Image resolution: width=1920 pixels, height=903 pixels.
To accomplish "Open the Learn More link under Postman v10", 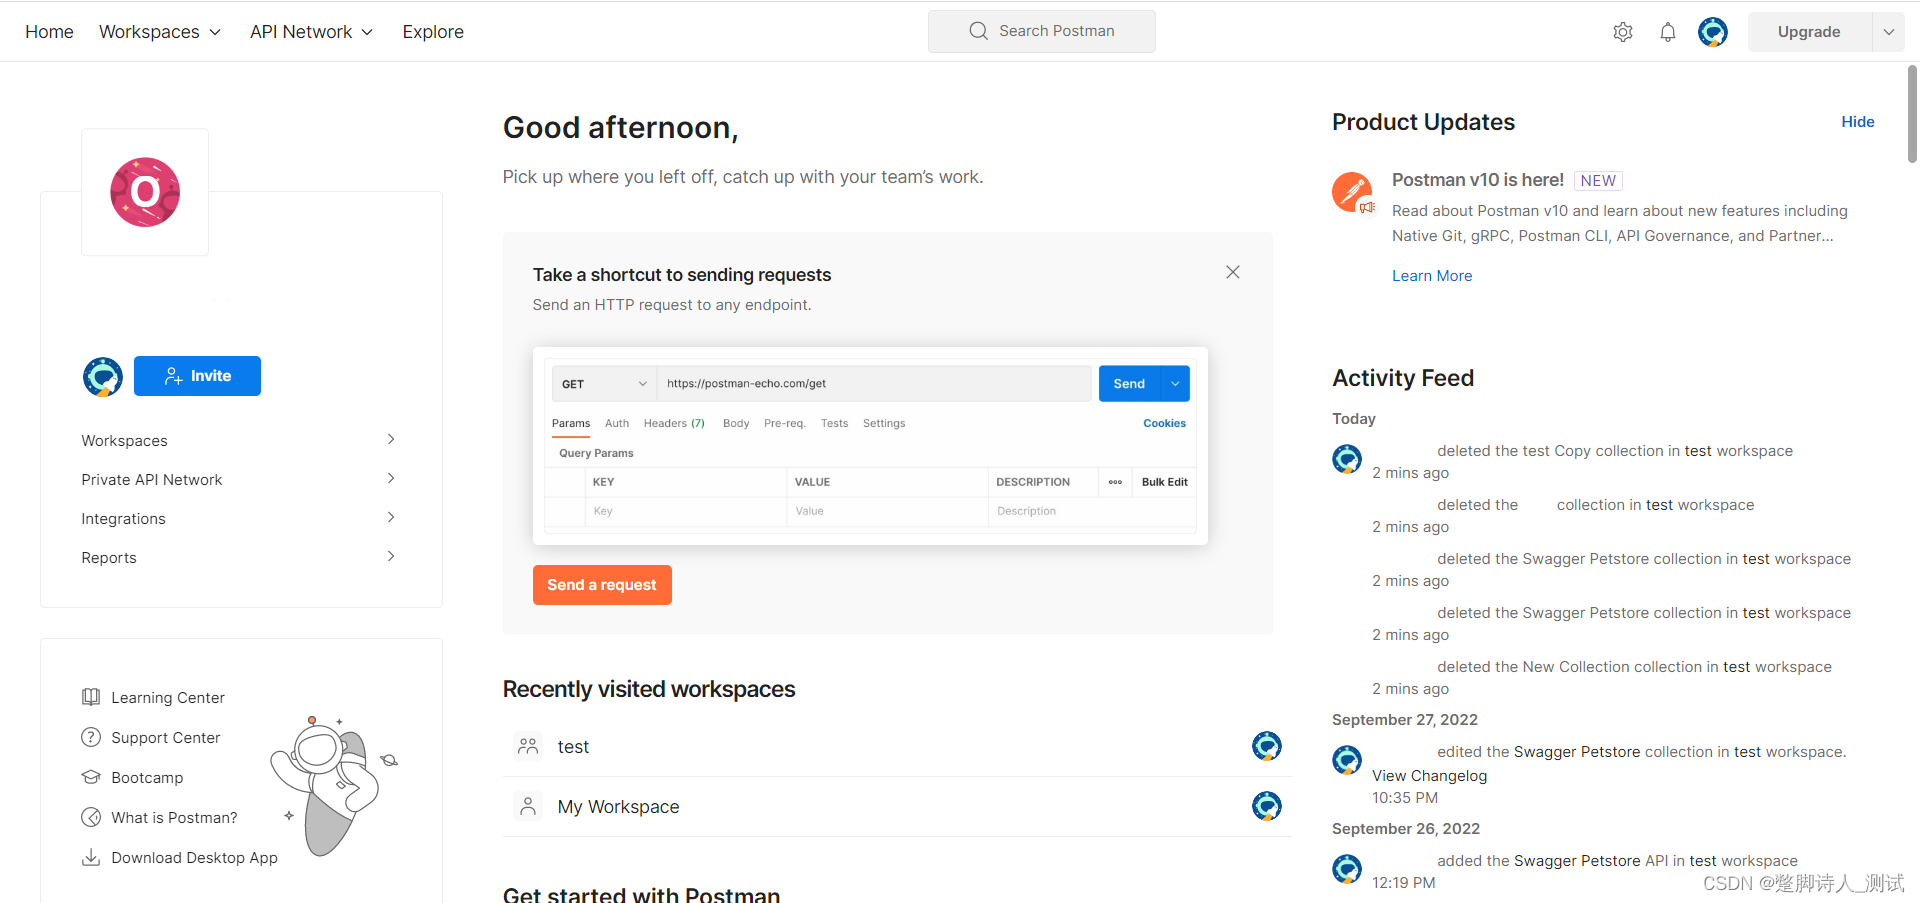I will coord(1431,275).
